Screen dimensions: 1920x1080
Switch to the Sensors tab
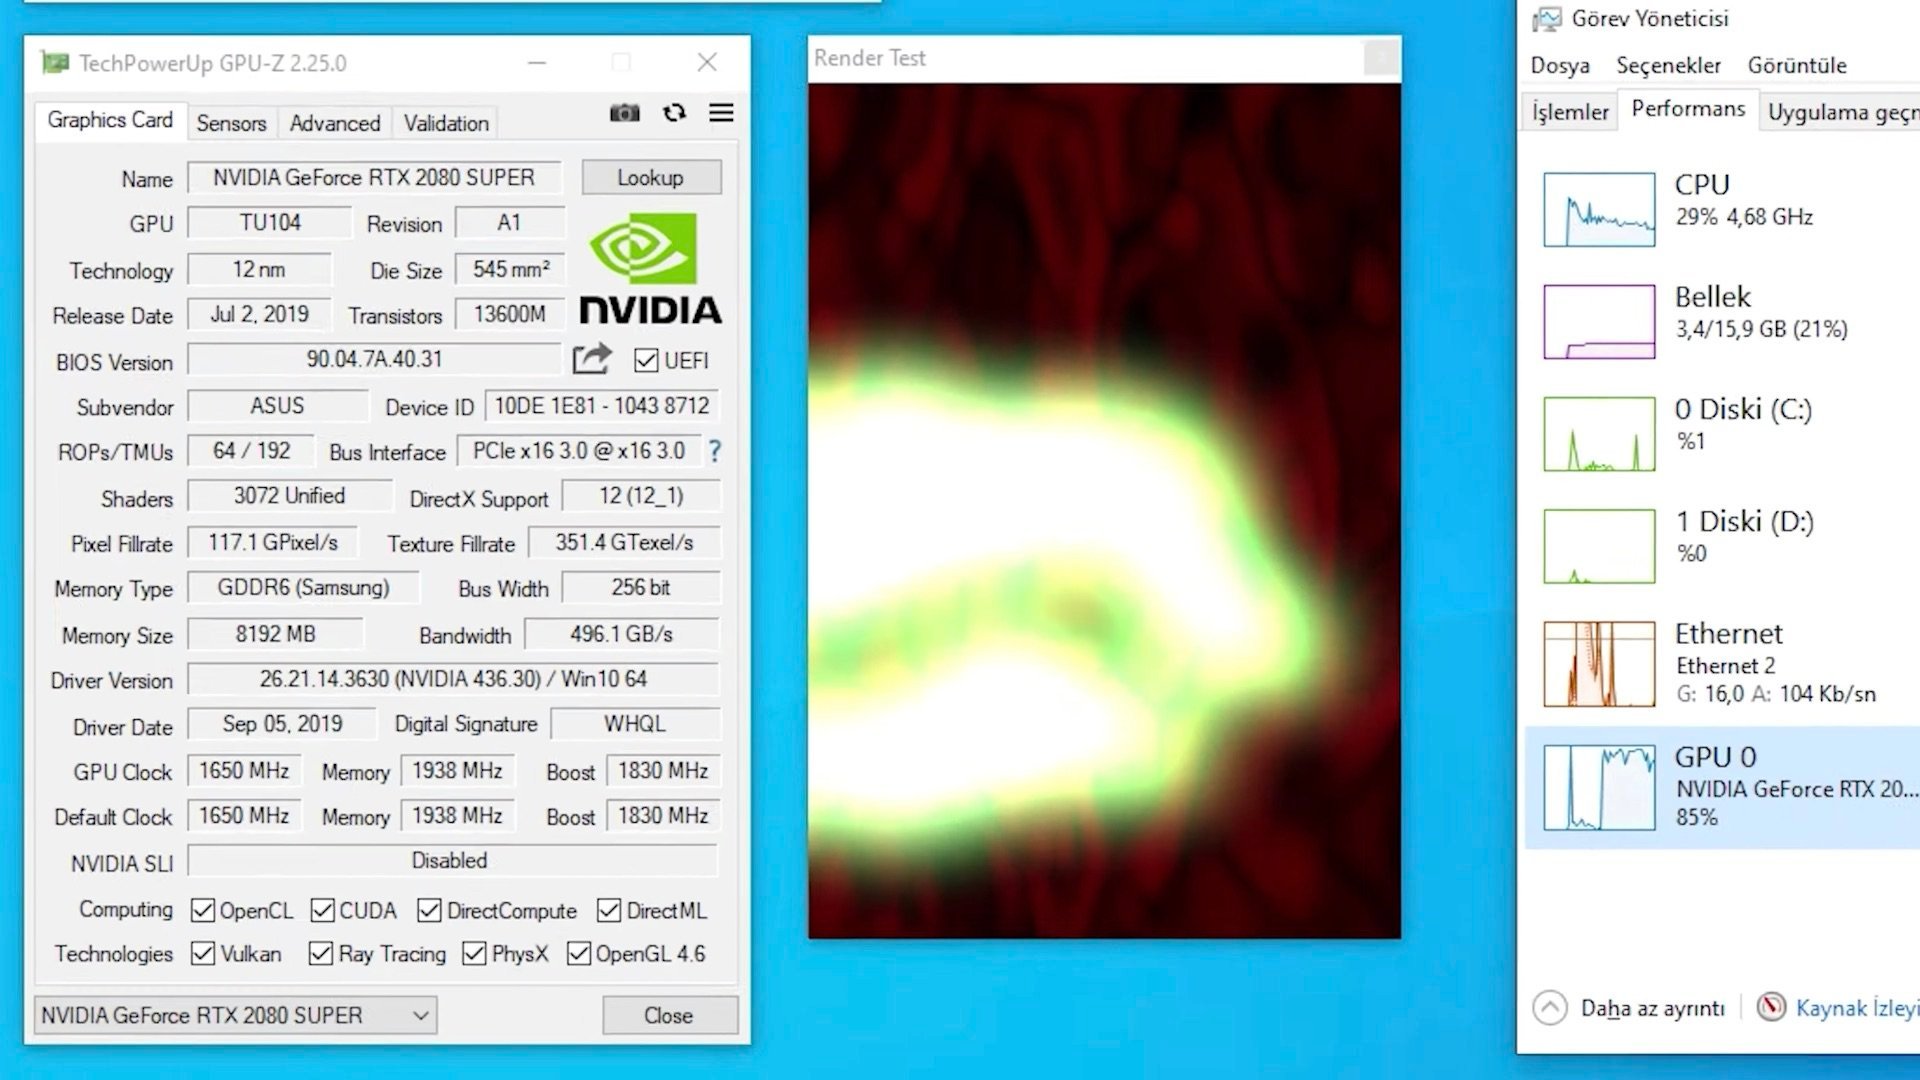[x=231, y=123]
